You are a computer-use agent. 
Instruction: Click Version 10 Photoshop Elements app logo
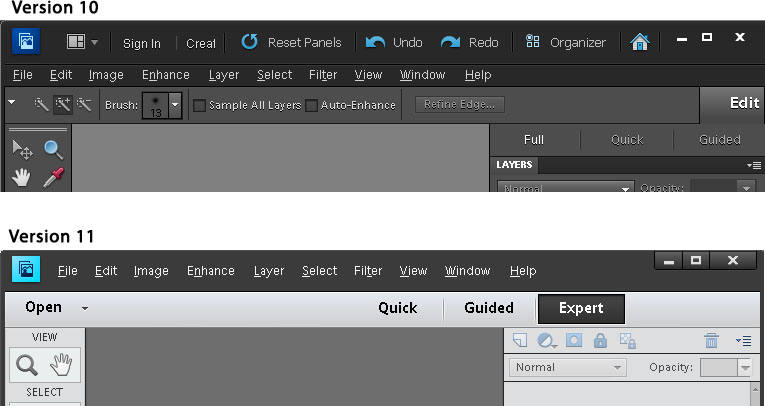[26, 41]
